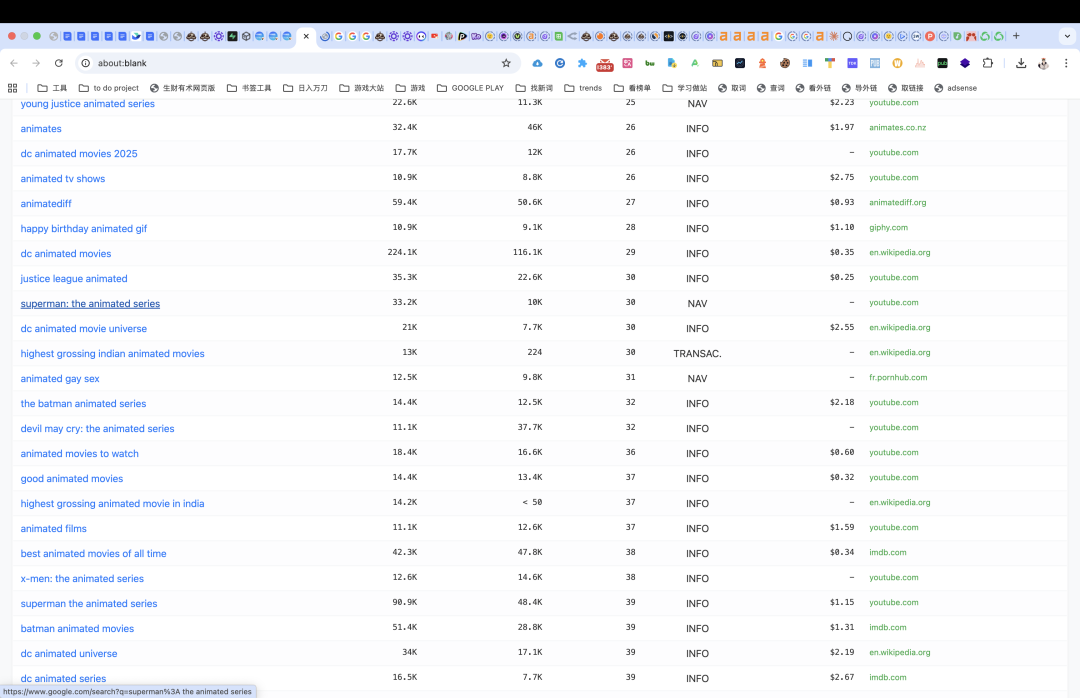The width and height of the screenshot is (1080, 698).
Task: Bookmark this page with the star icon
Action: click(506, 63)
